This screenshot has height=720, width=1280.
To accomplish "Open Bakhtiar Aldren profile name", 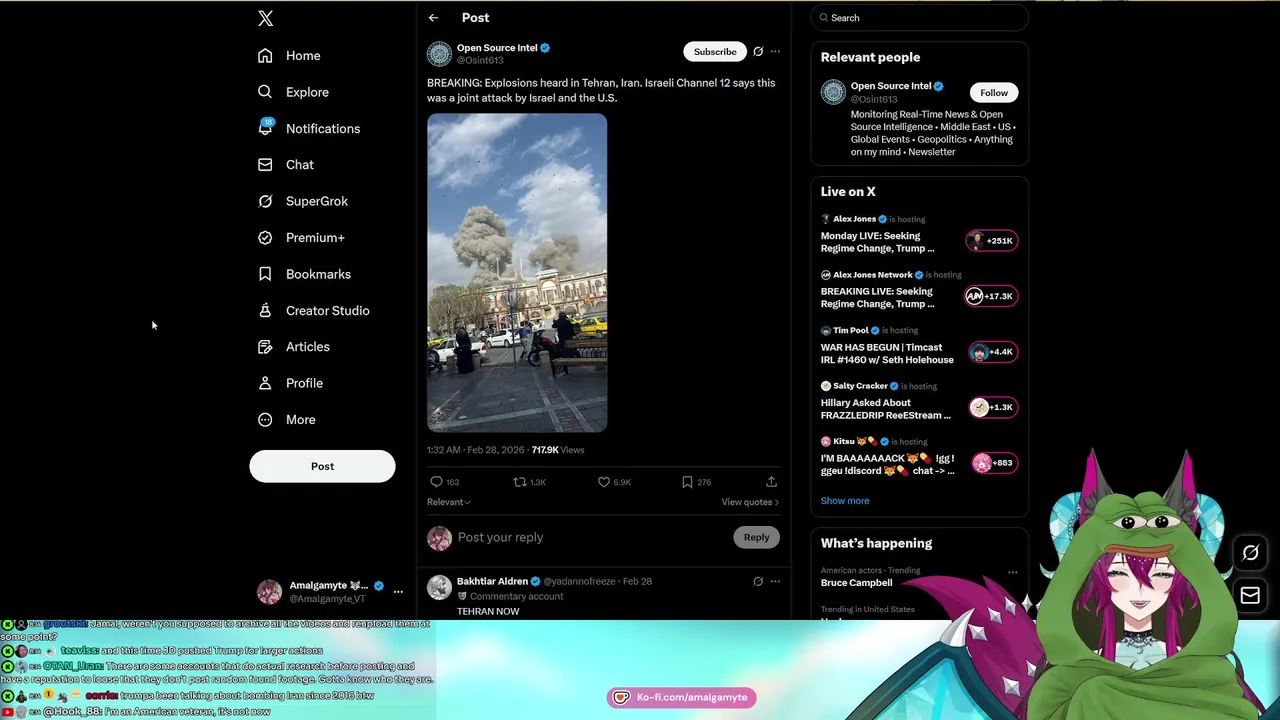I will (492, 581).
